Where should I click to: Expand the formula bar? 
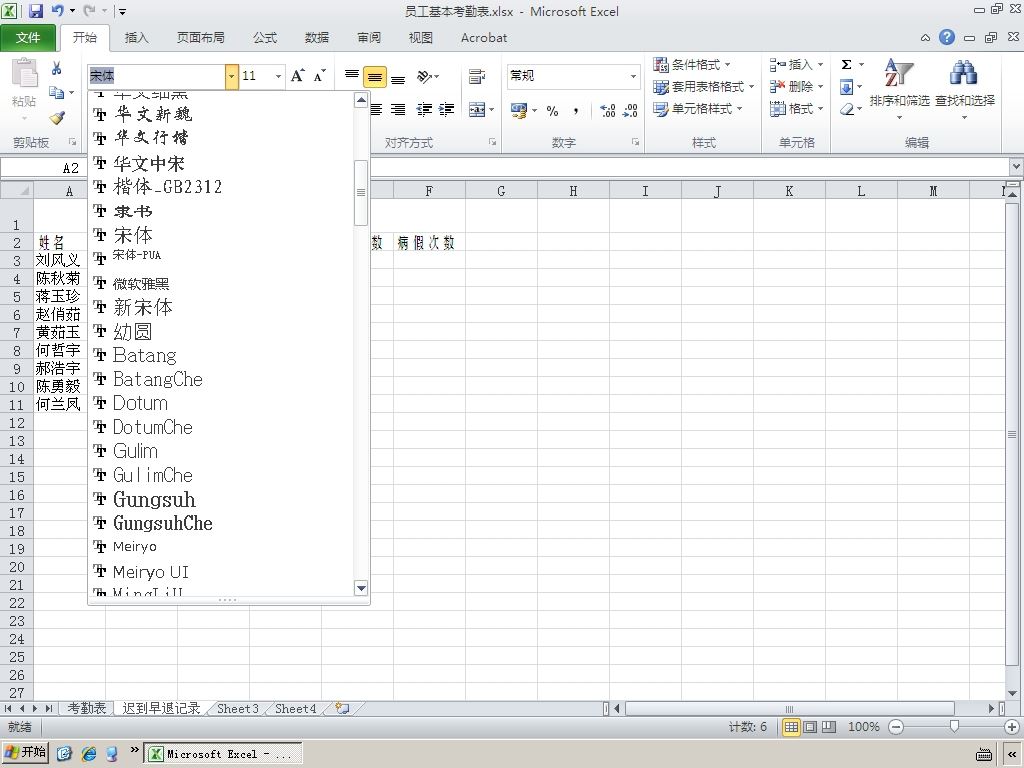1016,167
